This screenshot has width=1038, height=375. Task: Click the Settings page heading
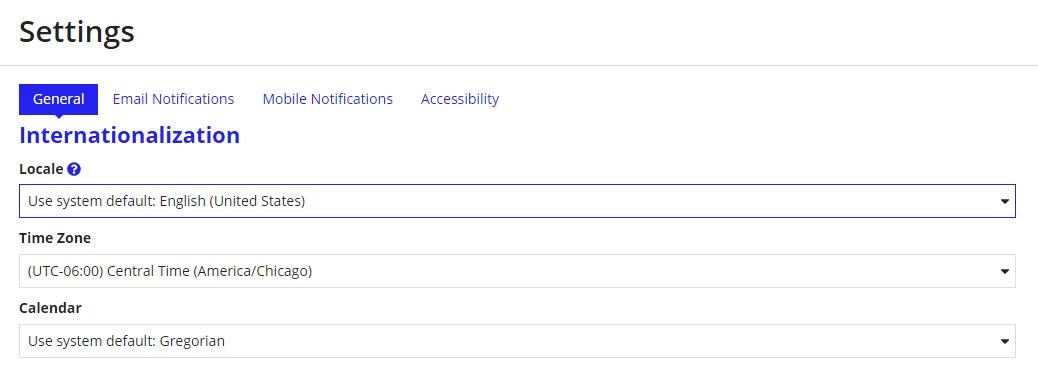tap(77, 31)
